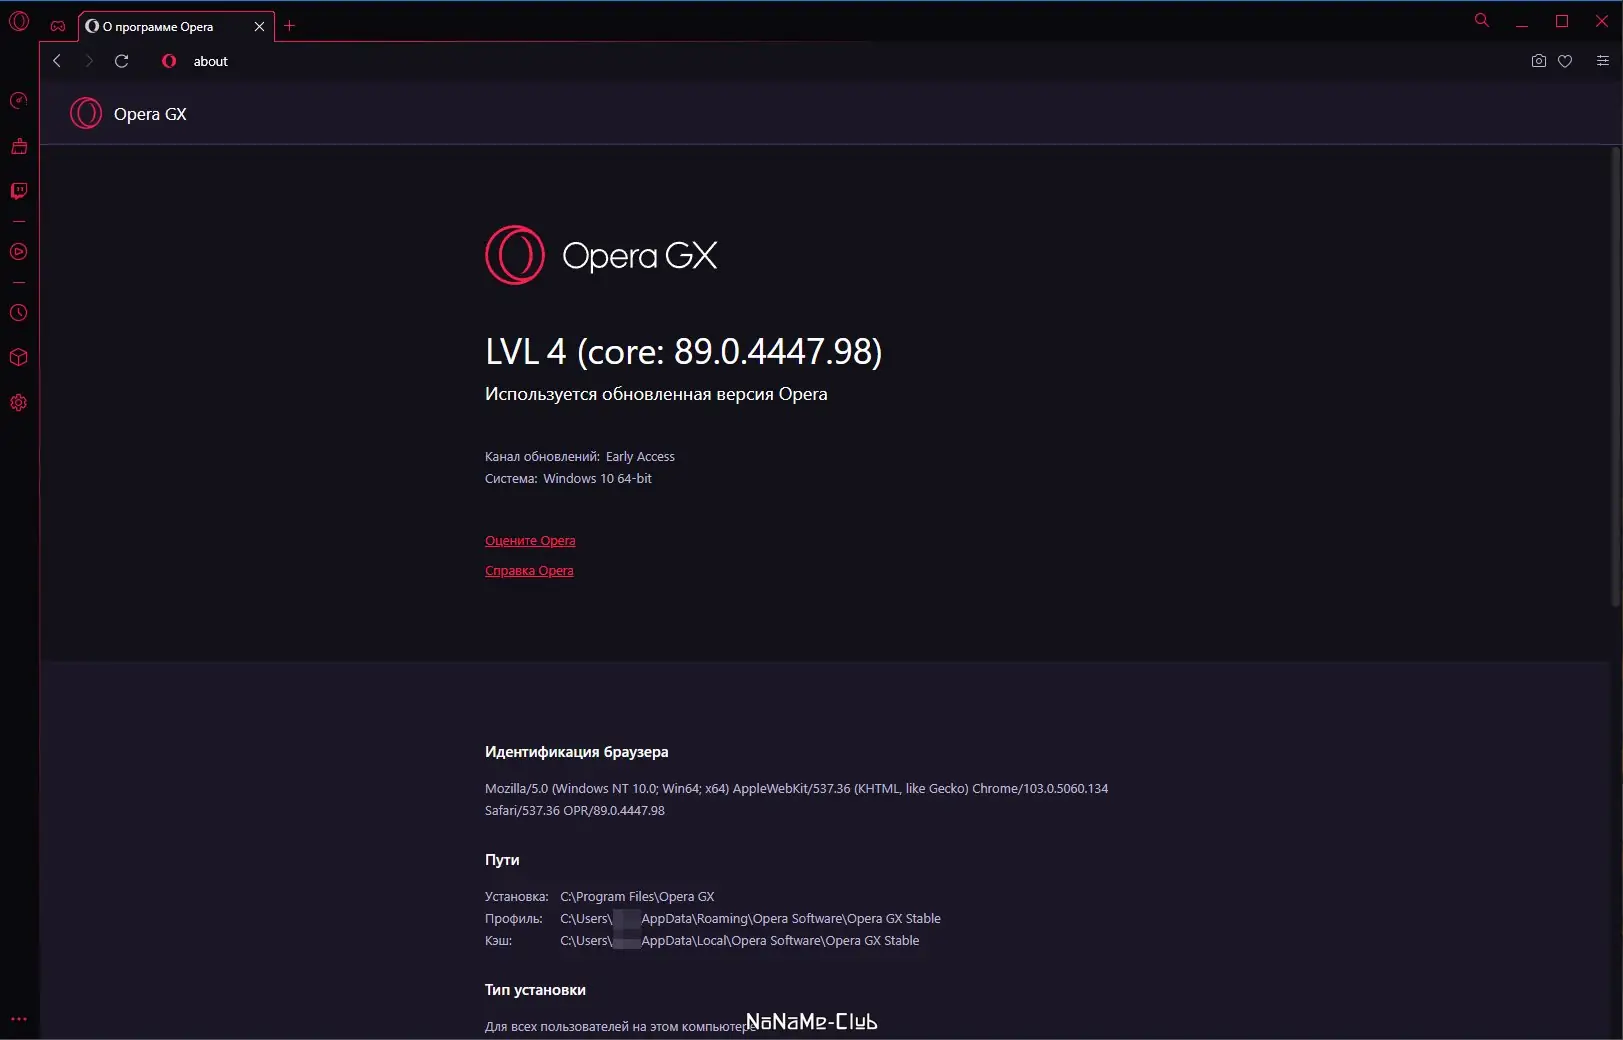Open tab search with the magnifier icon
The width and height of the screenshot is (1623, 1040).
[1482, 20]
